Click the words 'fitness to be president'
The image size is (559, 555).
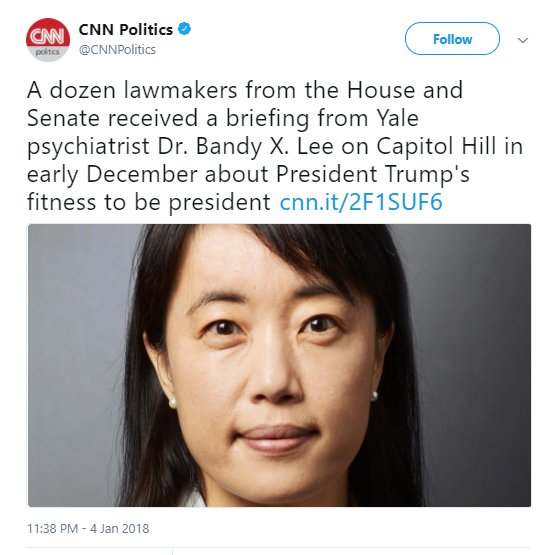(x=149, y=202)
